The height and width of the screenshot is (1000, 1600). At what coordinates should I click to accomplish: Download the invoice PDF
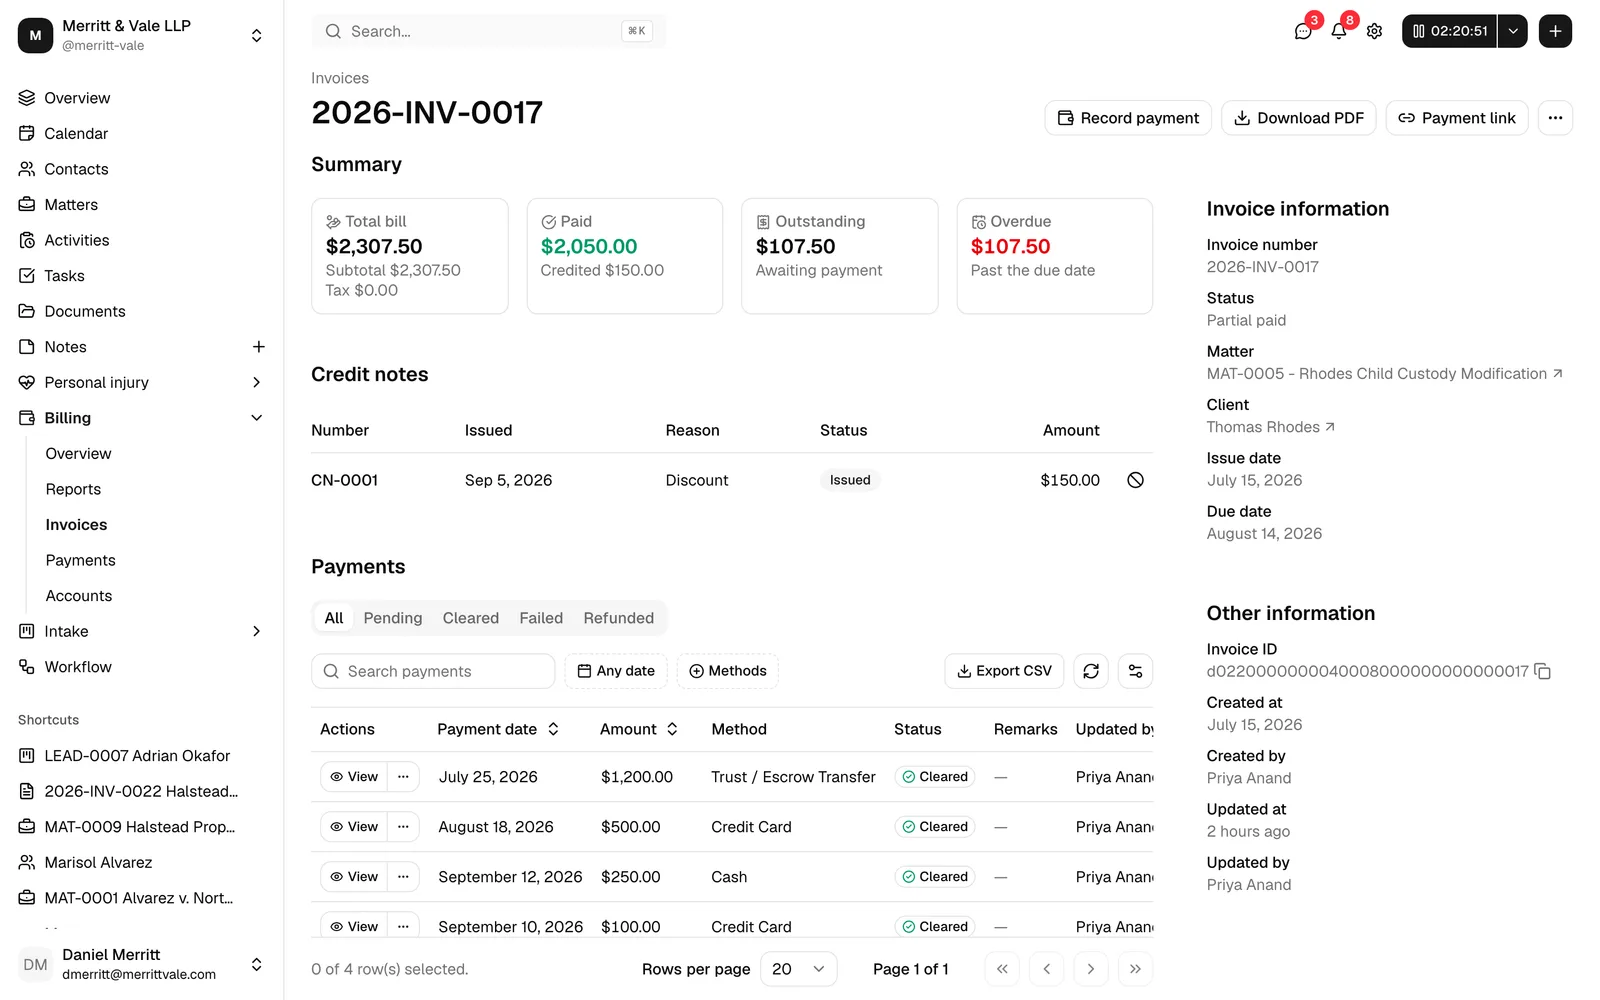(1299, 118)
